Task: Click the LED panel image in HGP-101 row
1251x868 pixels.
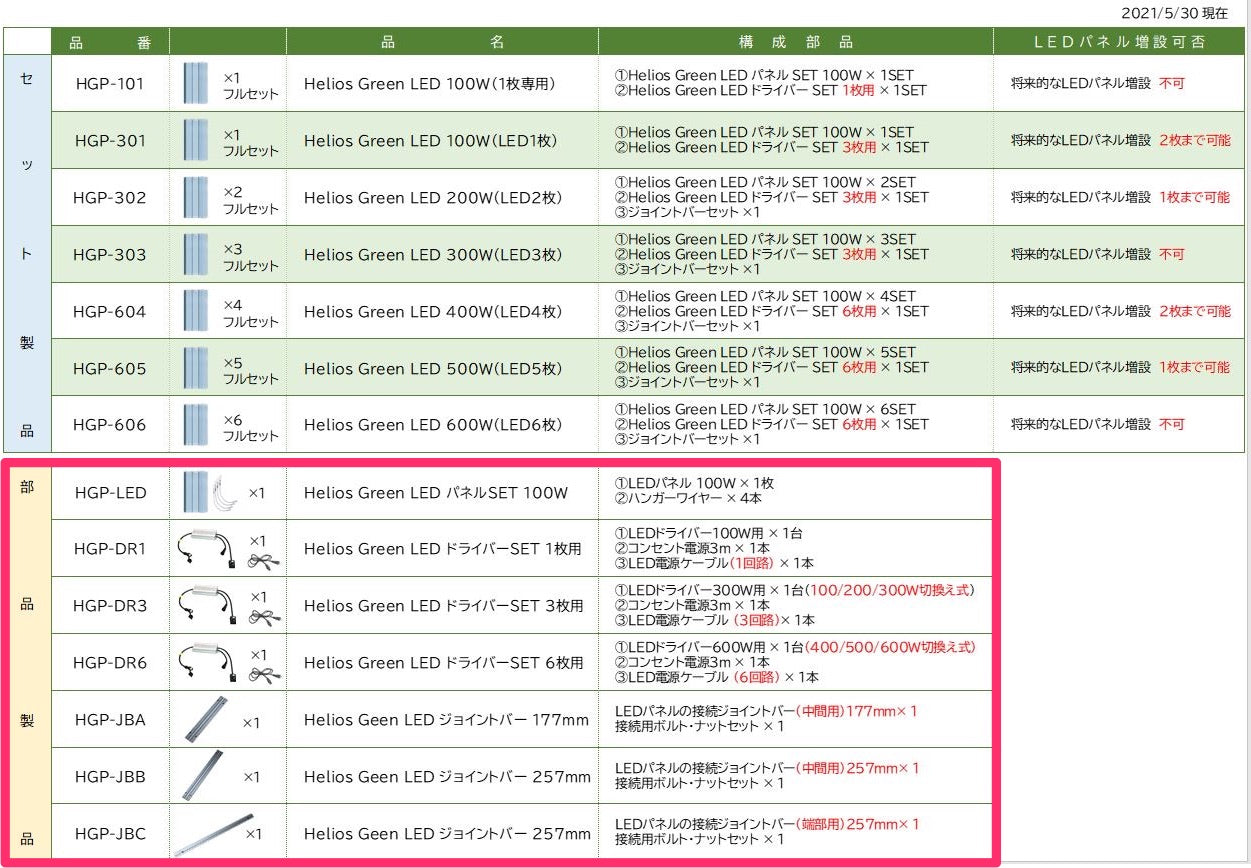Action: tap(196, 83)
